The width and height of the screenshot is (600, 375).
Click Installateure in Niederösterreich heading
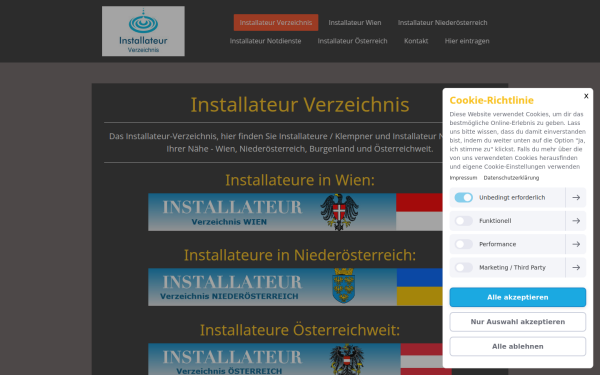tap(300, 255)
